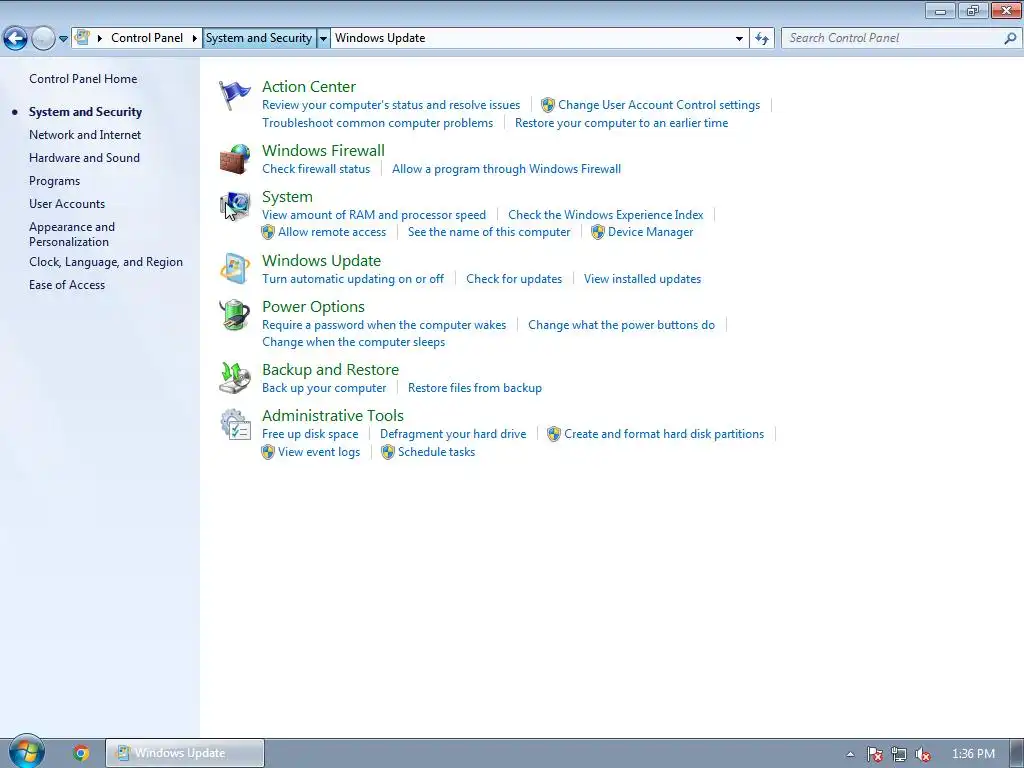See the name of this computer
This screenshot has height=768, width=1024.
pyautogui.click(x=489, y=232)
